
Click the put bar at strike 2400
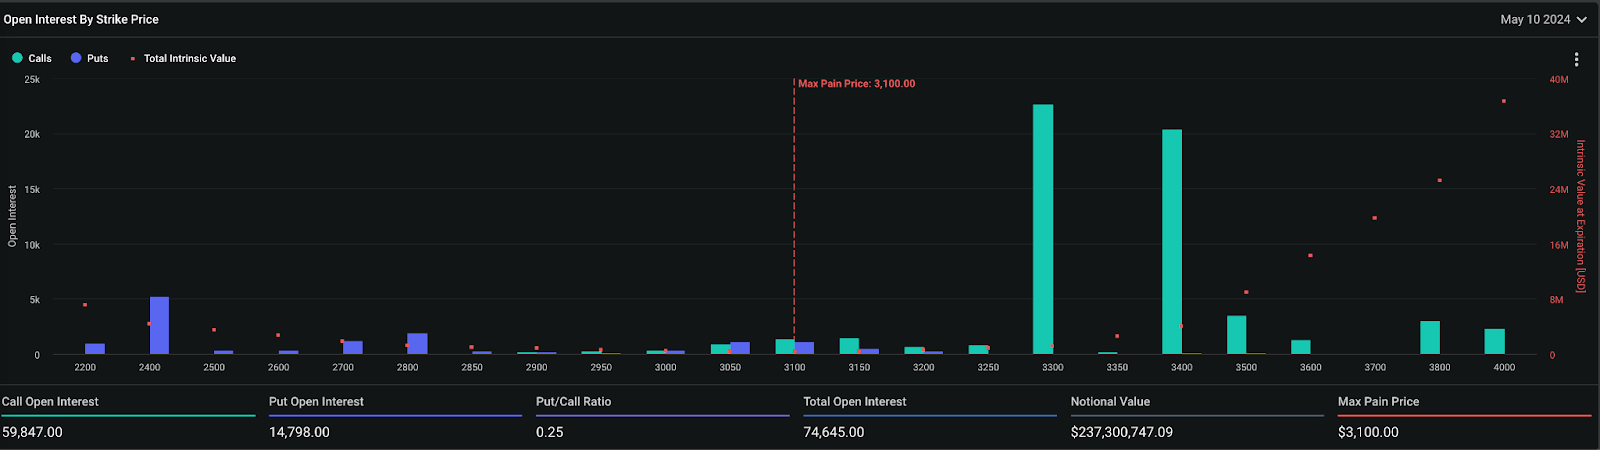159,325
